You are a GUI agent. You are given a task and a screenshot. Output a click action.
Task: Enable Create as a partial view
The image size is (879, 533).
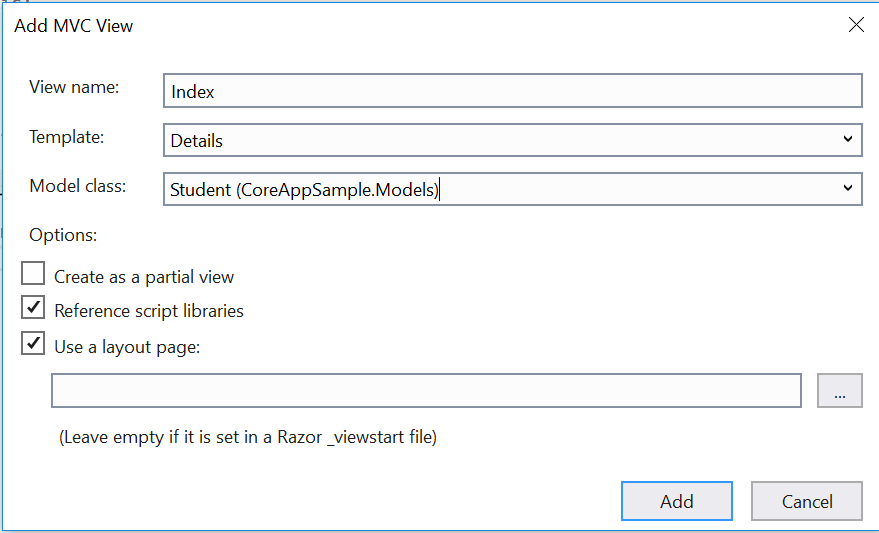33,274
